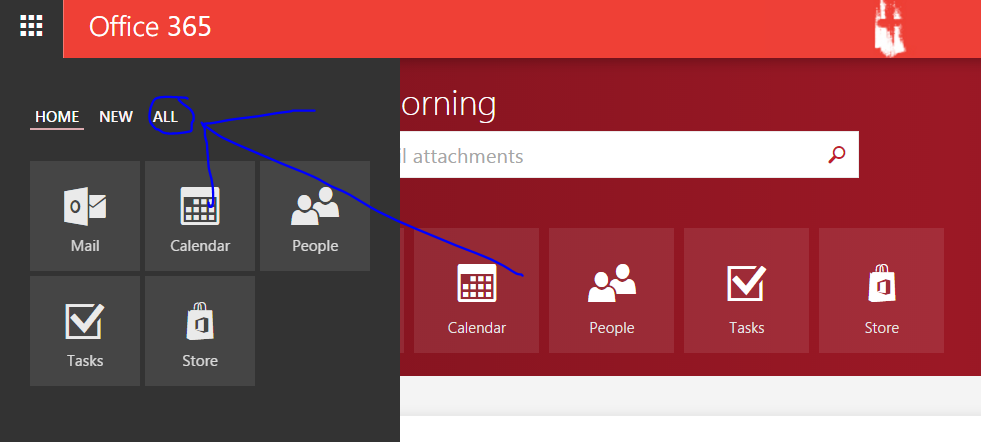The width and height of the screenshot is (981, 442).
Task: Click Store tile on the red main page
Action: (881, 290)
